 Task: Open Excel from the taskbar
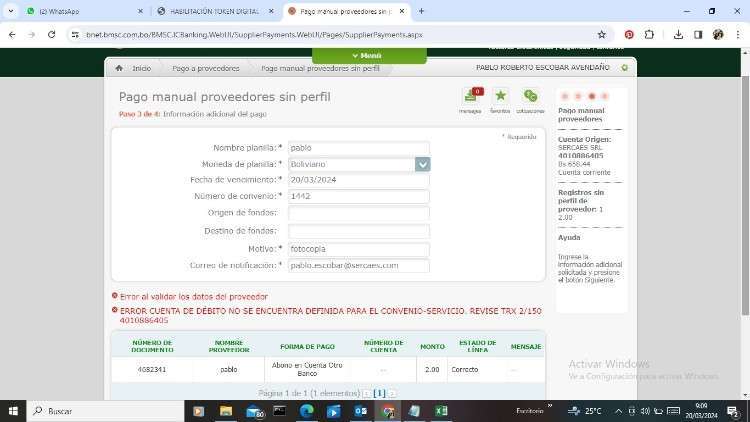441,411
